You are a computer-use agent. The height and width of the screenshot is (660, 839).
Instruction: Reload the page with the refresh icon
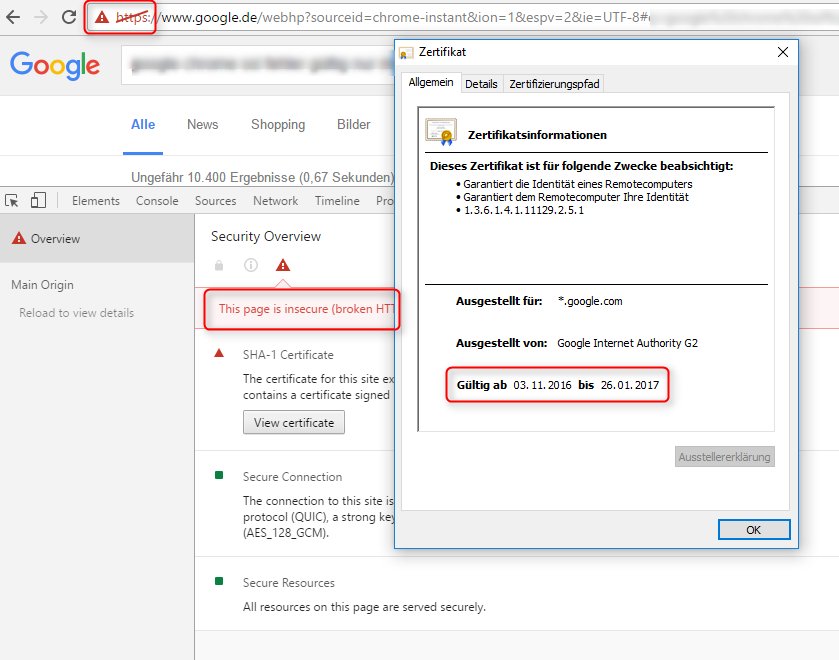[68, 17]
